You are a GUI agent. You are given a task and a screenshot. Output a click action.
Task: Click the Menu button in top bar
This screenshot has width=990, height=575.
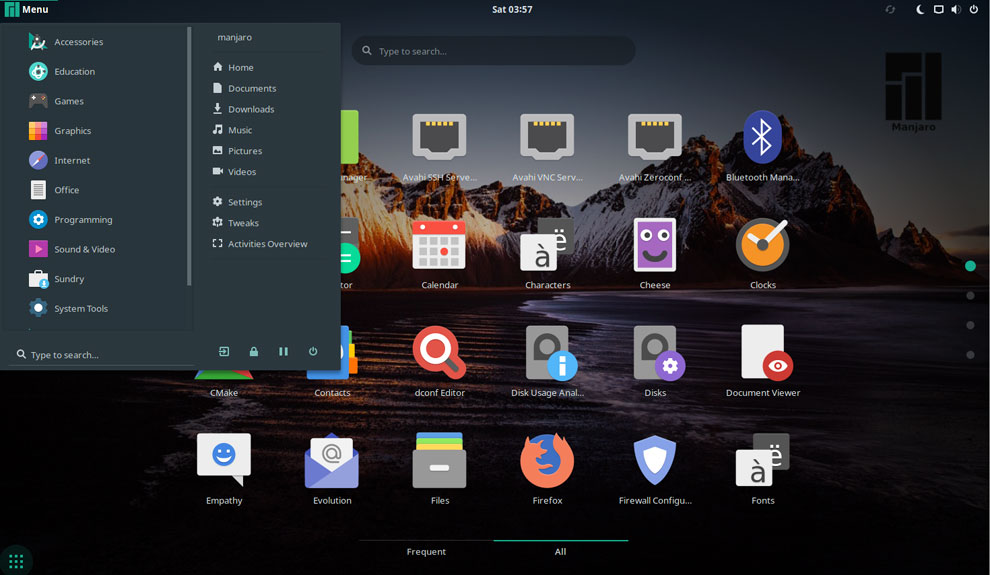coord(27,9)
